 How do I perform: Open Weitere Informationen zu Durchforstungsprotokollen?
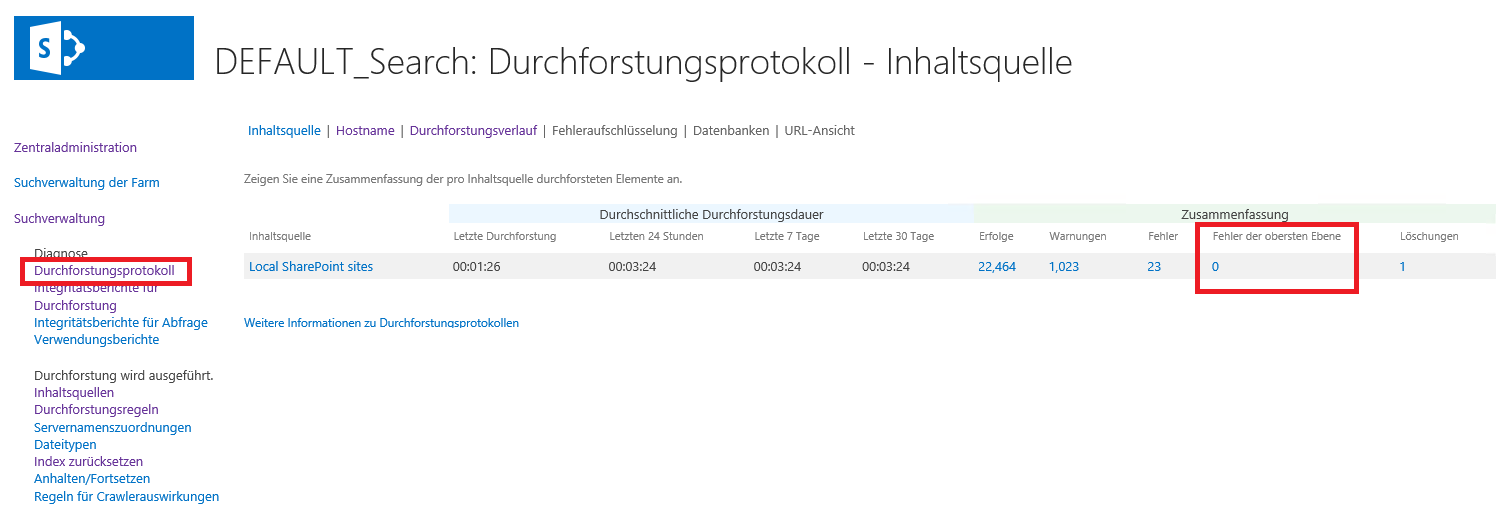[381, 323]
